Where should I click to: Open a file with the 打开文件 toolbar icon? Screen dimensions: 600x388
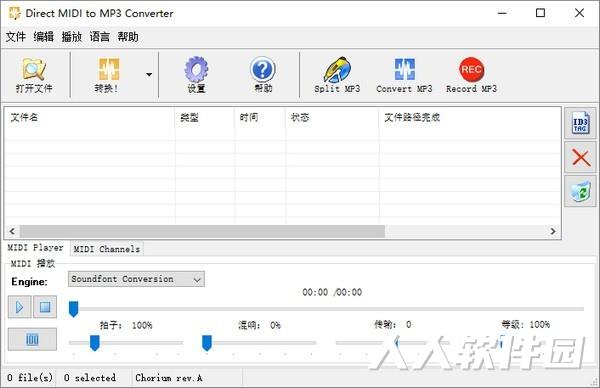pyautogui.click(x=34, y=75)
